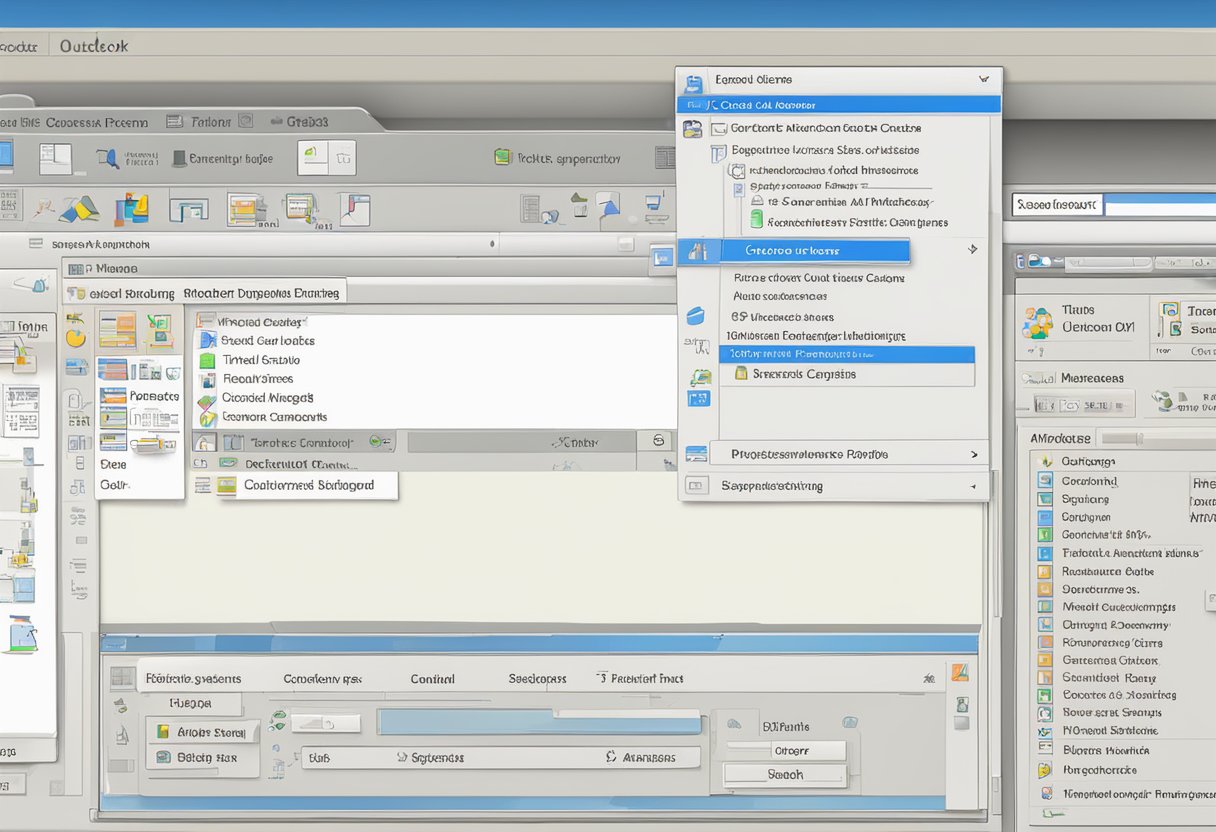Switch to the Control tab in the bottom panel
Viewport: 1216px width, 832px height.
point(432,678)
